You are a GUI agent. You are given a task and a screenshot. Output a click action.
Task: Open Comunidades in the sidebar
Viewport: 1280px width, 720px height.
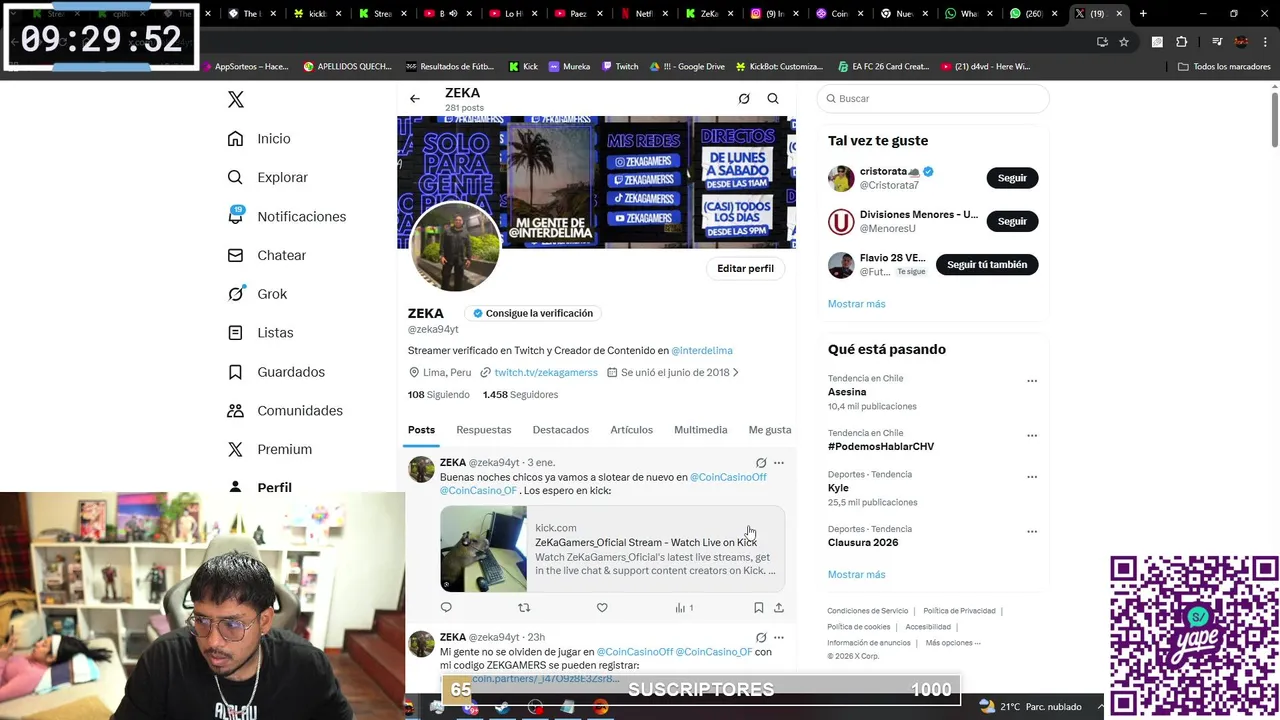click(x=285, y=411)
